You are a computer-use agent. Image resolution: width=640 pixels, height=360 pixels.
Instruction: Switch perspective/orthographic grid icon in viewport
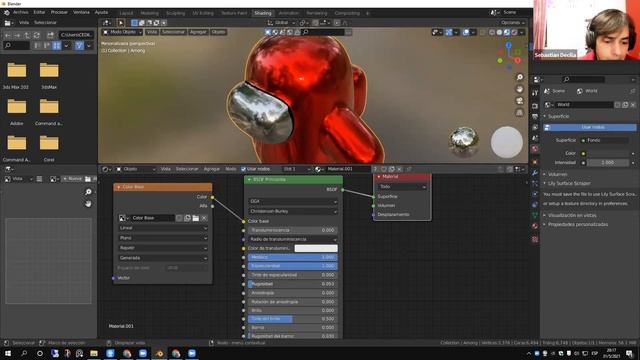click(519, 112)
